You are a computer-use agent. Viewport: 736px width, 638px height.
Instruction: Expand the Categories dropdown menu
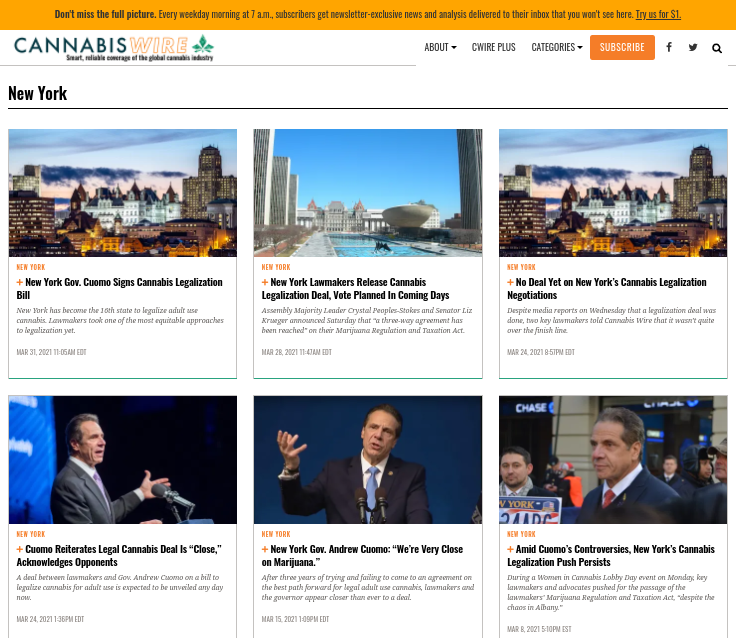pos(557,47)
